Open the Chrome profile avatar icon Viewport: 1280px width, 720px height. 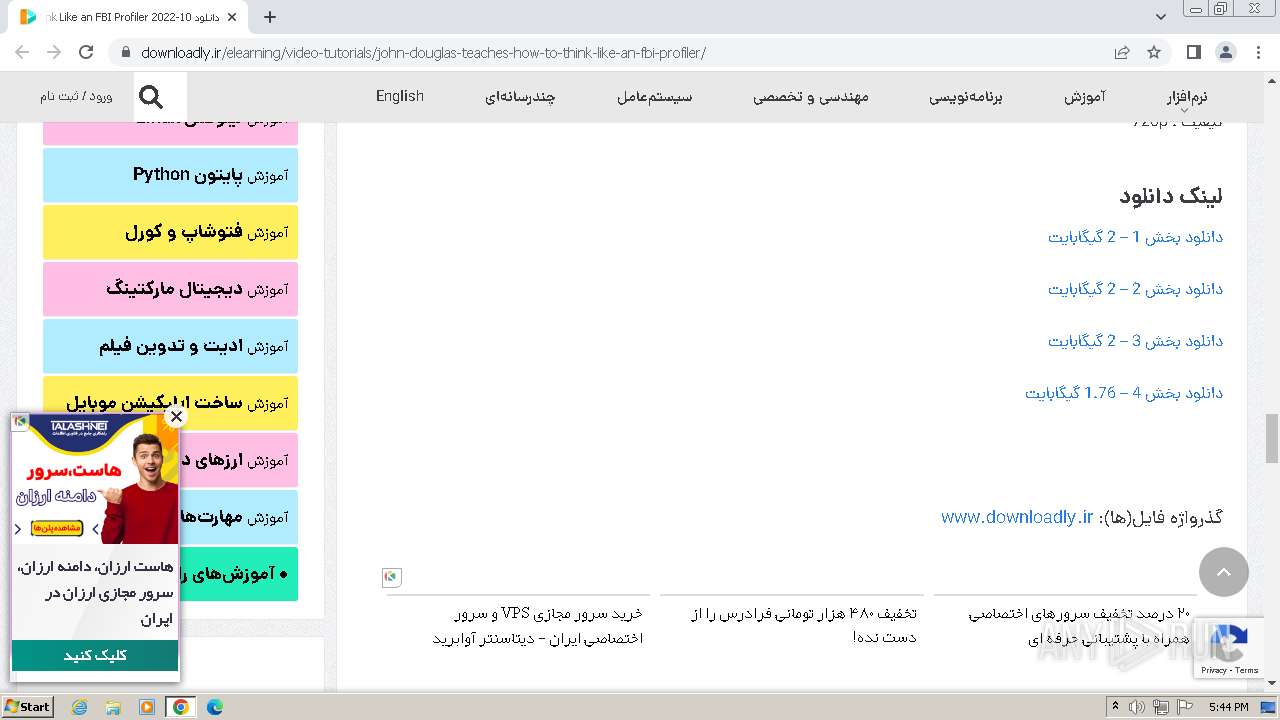click(x=1226, y=52)
